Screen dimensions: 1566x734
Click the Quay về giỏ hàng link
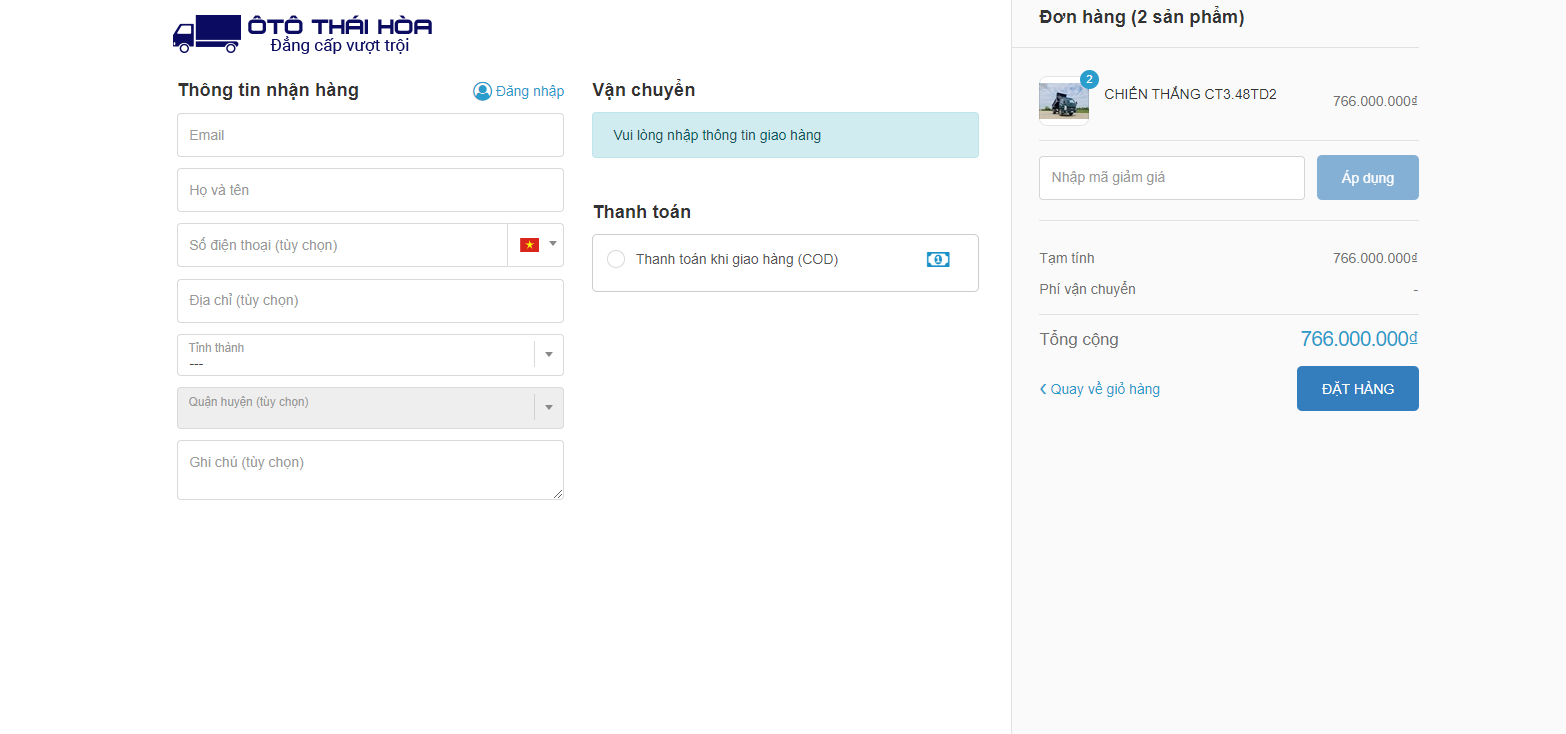1105,389
